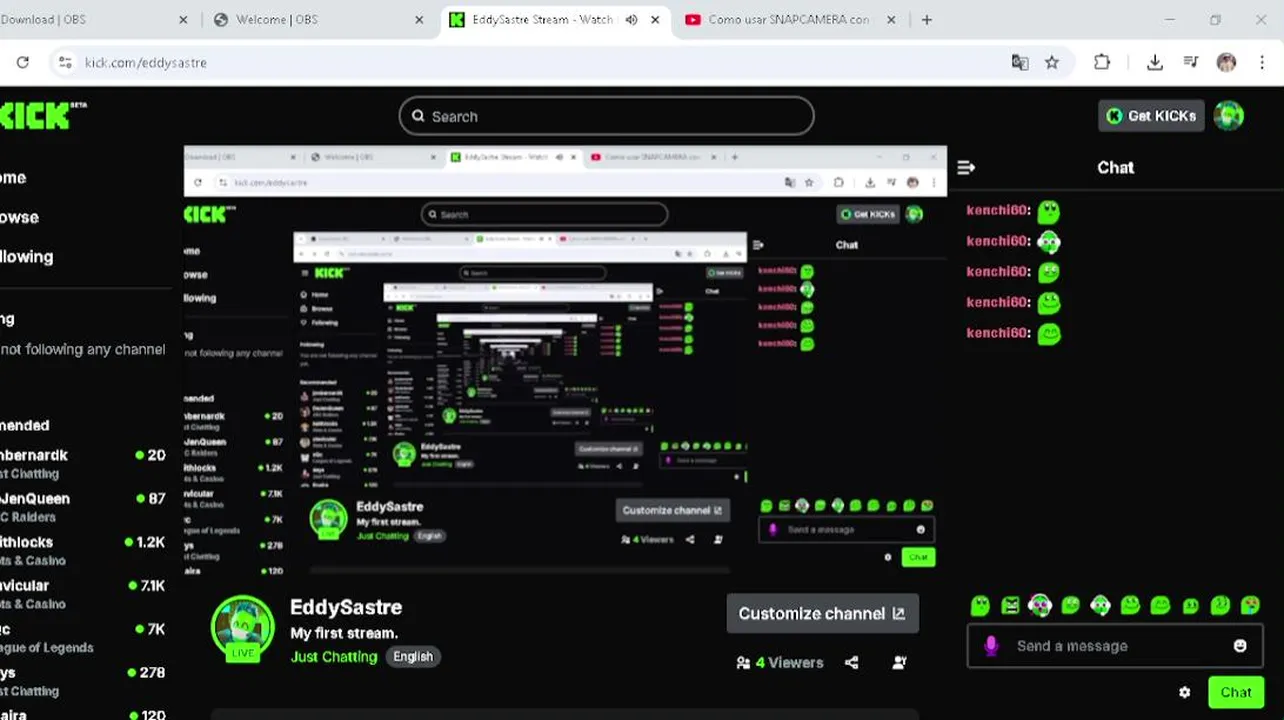This screenshot has width=1284, height=720.
Task: Open the browser extensions puzzle icon
Action: 1102,62
